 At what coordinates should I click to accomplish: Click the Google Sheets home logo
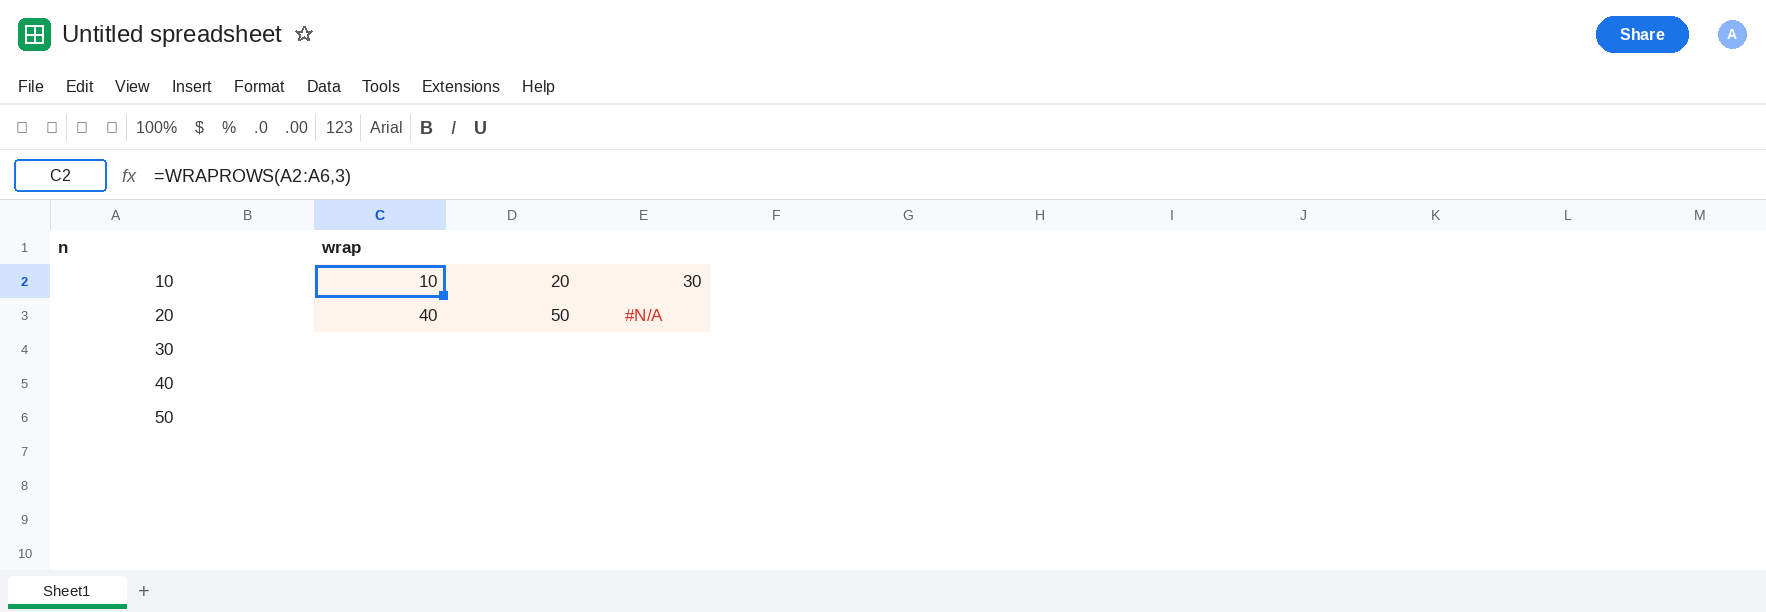point(34,34)
